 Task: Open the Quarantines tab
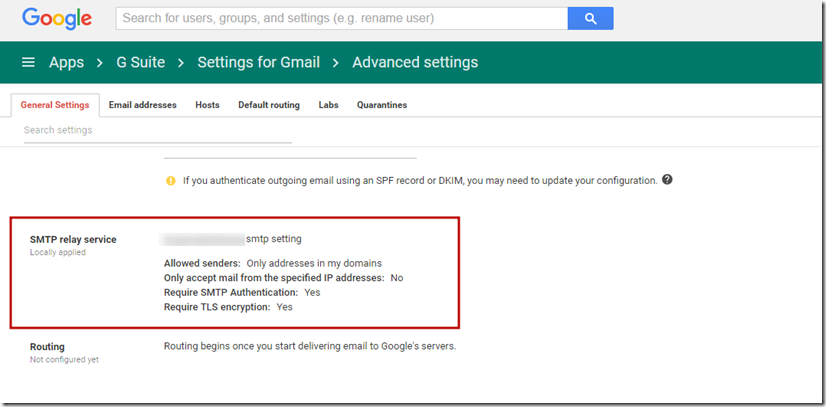pyautogui.click(x=382, y=105)
